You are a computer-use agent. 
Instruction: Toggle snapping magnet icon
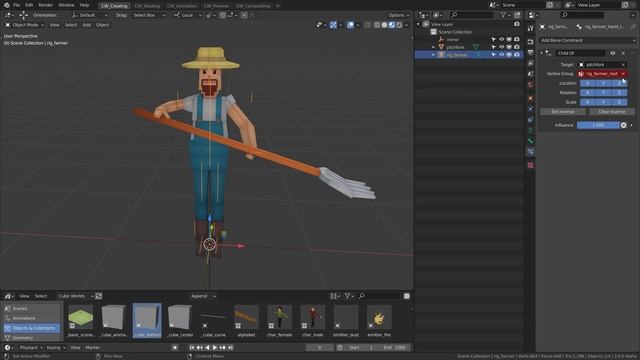point(222,15)
